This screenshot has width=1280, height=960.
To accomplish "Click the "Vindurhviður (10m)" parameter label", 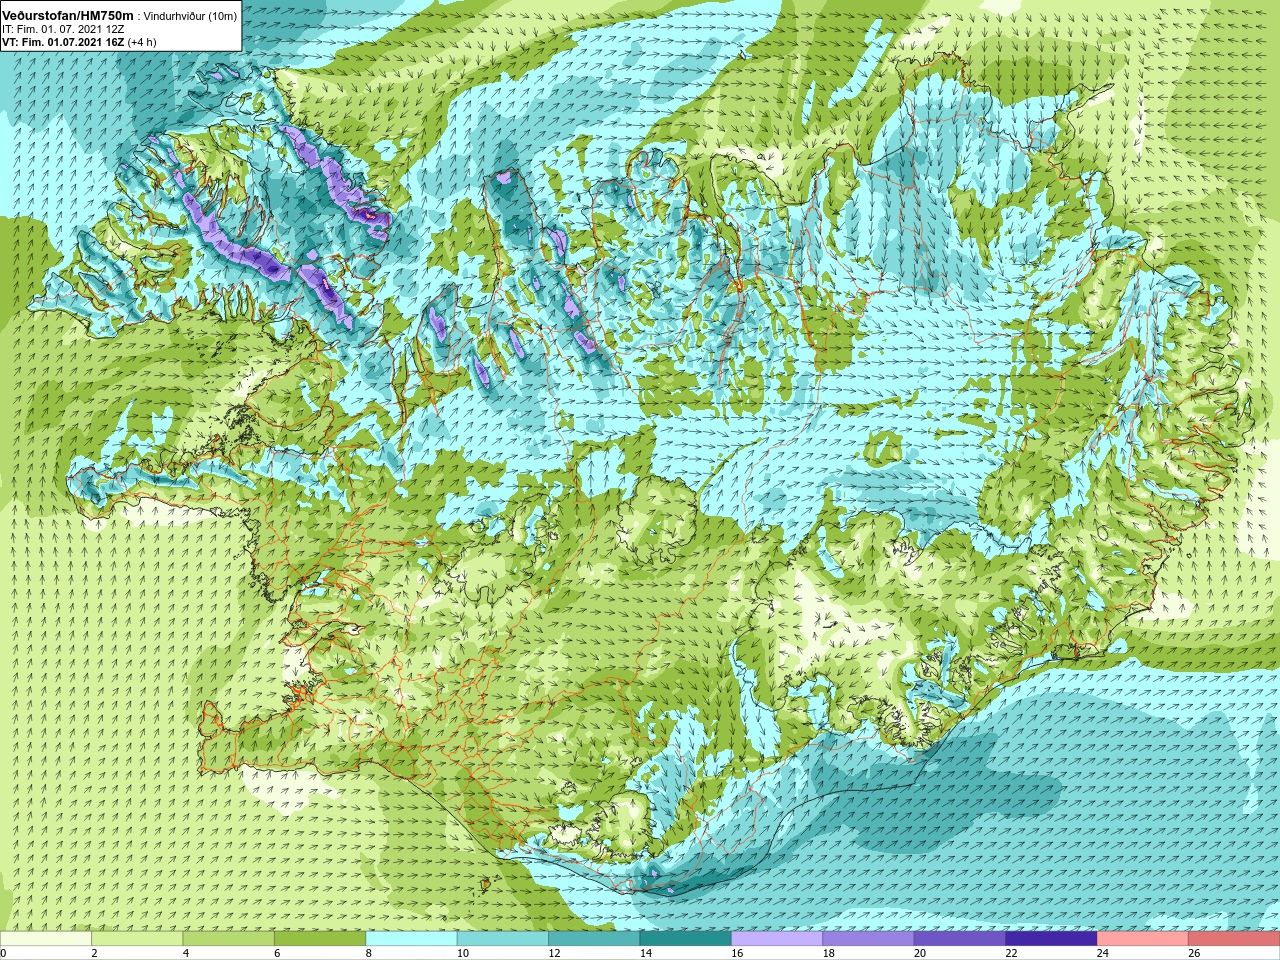I will pos(190,17).
